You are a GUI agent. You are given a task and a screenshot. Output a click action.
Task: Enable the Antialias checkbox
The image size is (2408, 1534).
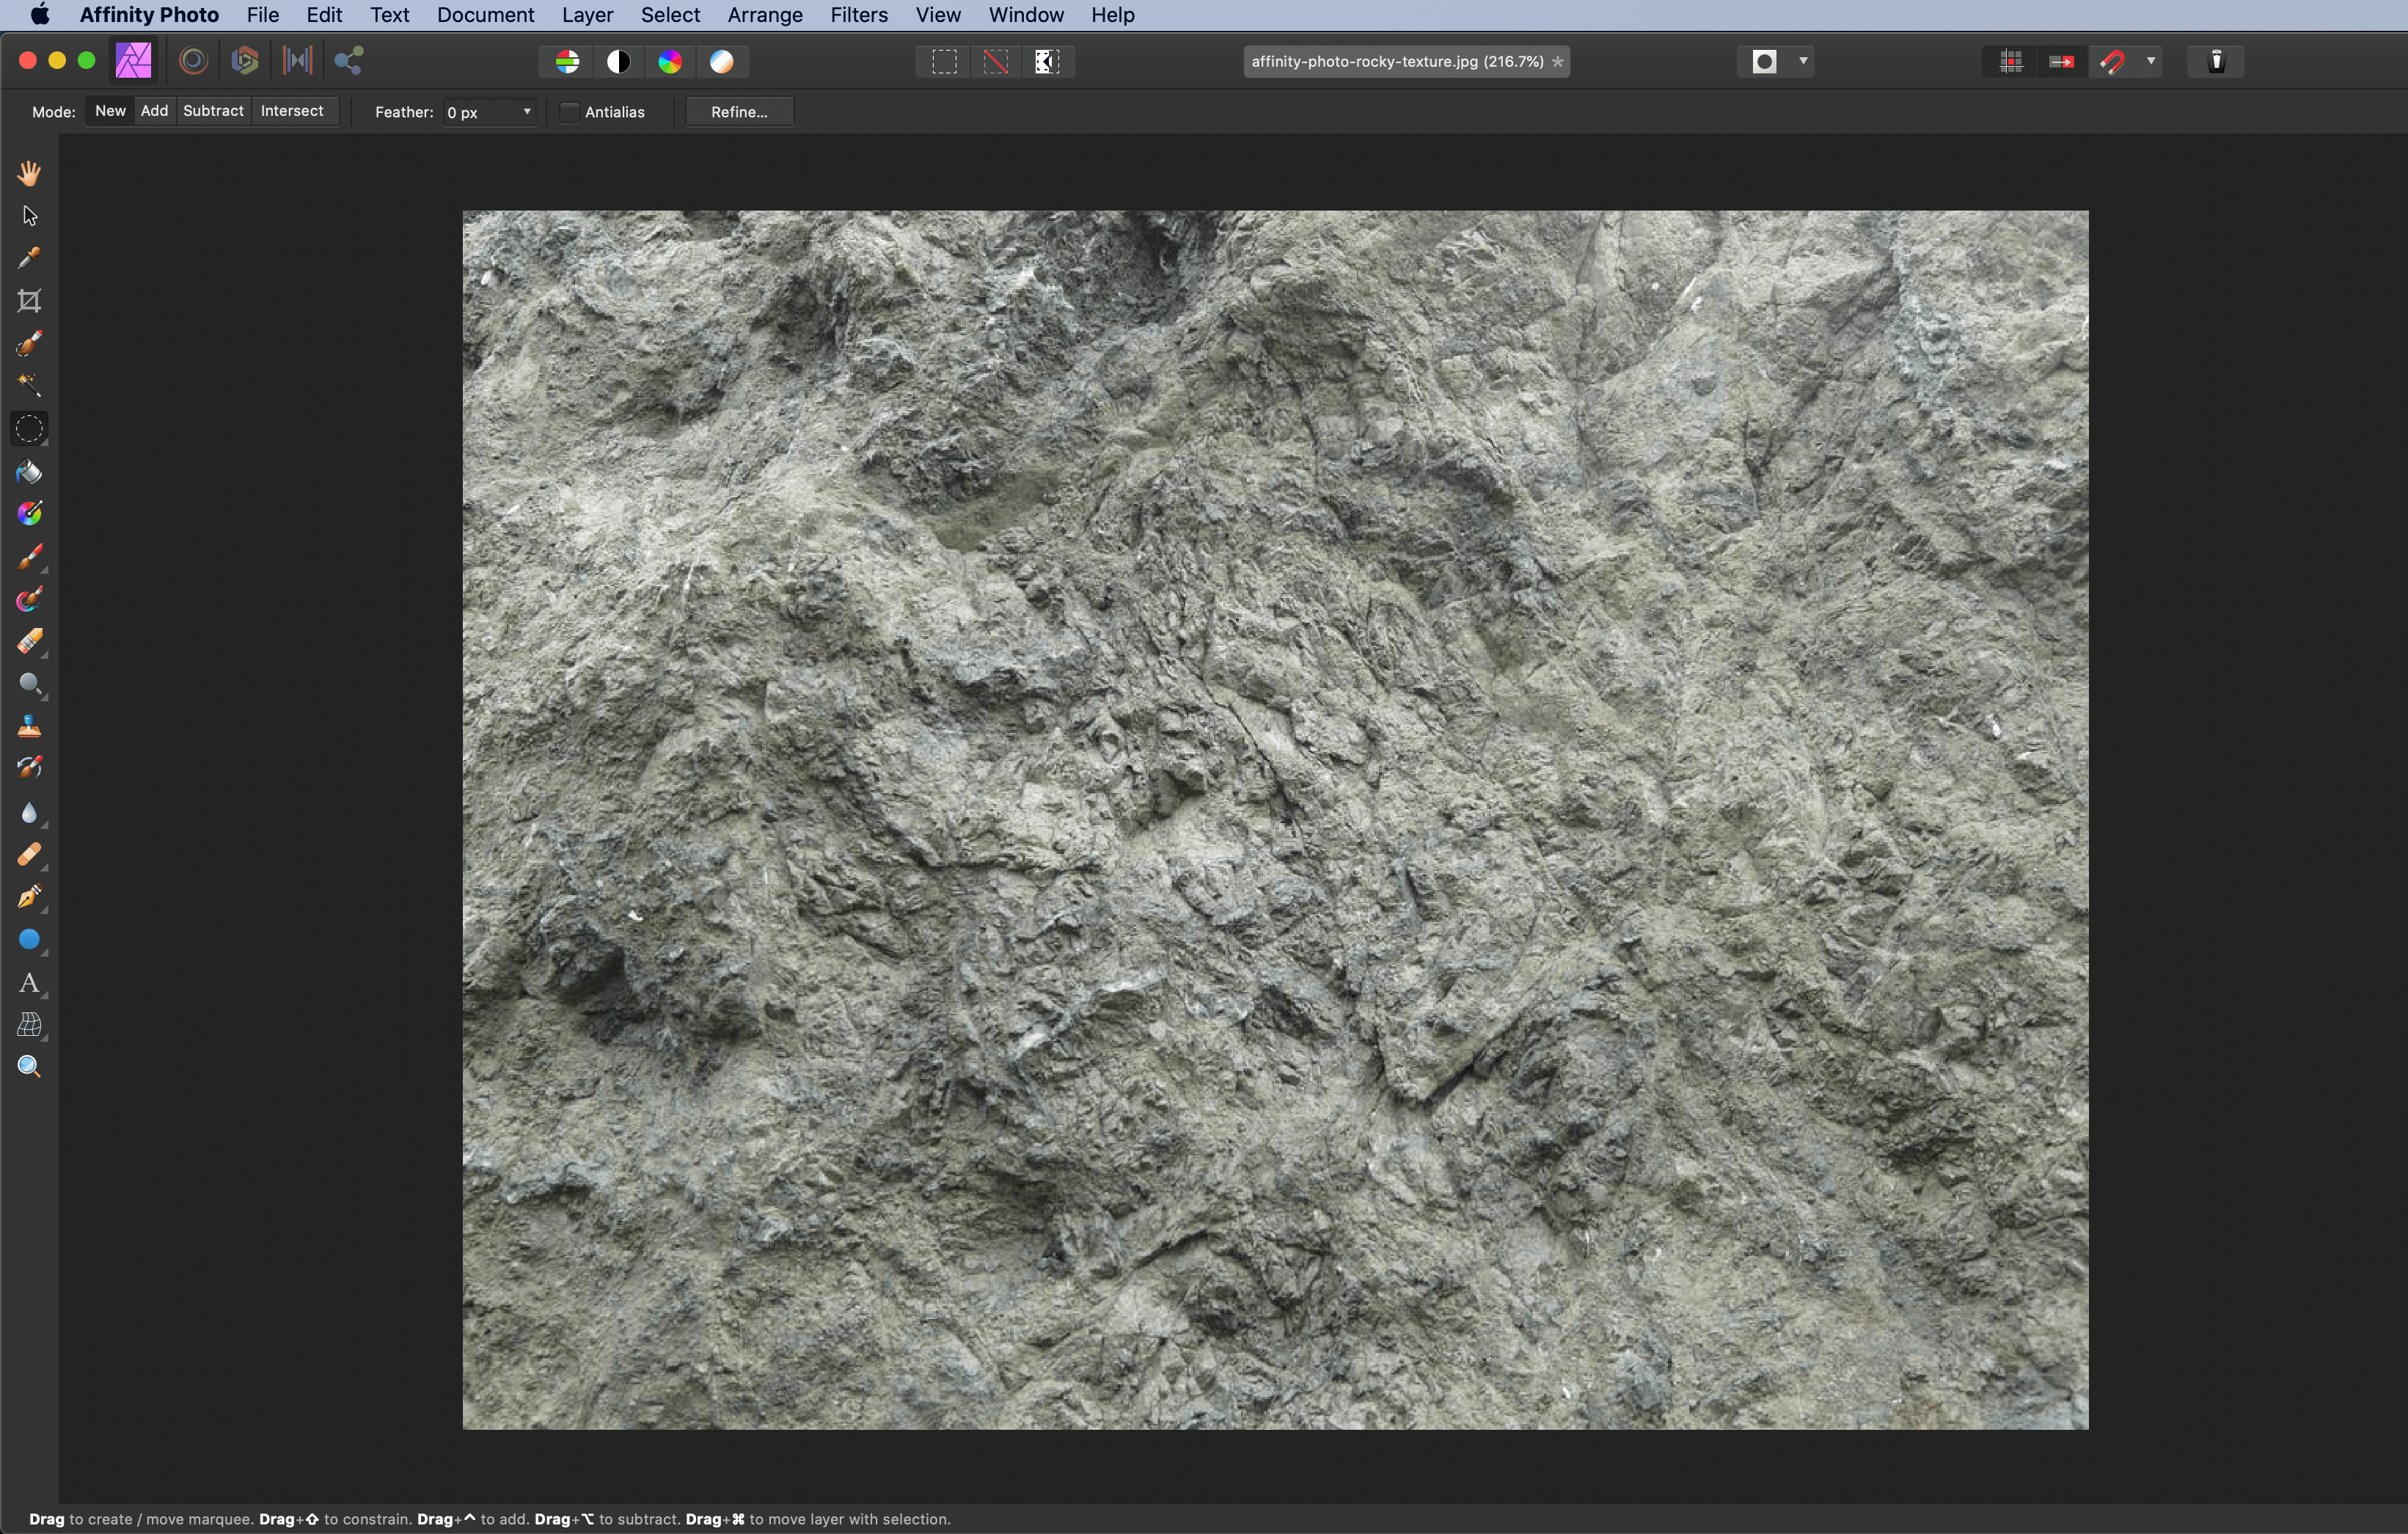tap(570, 112)
